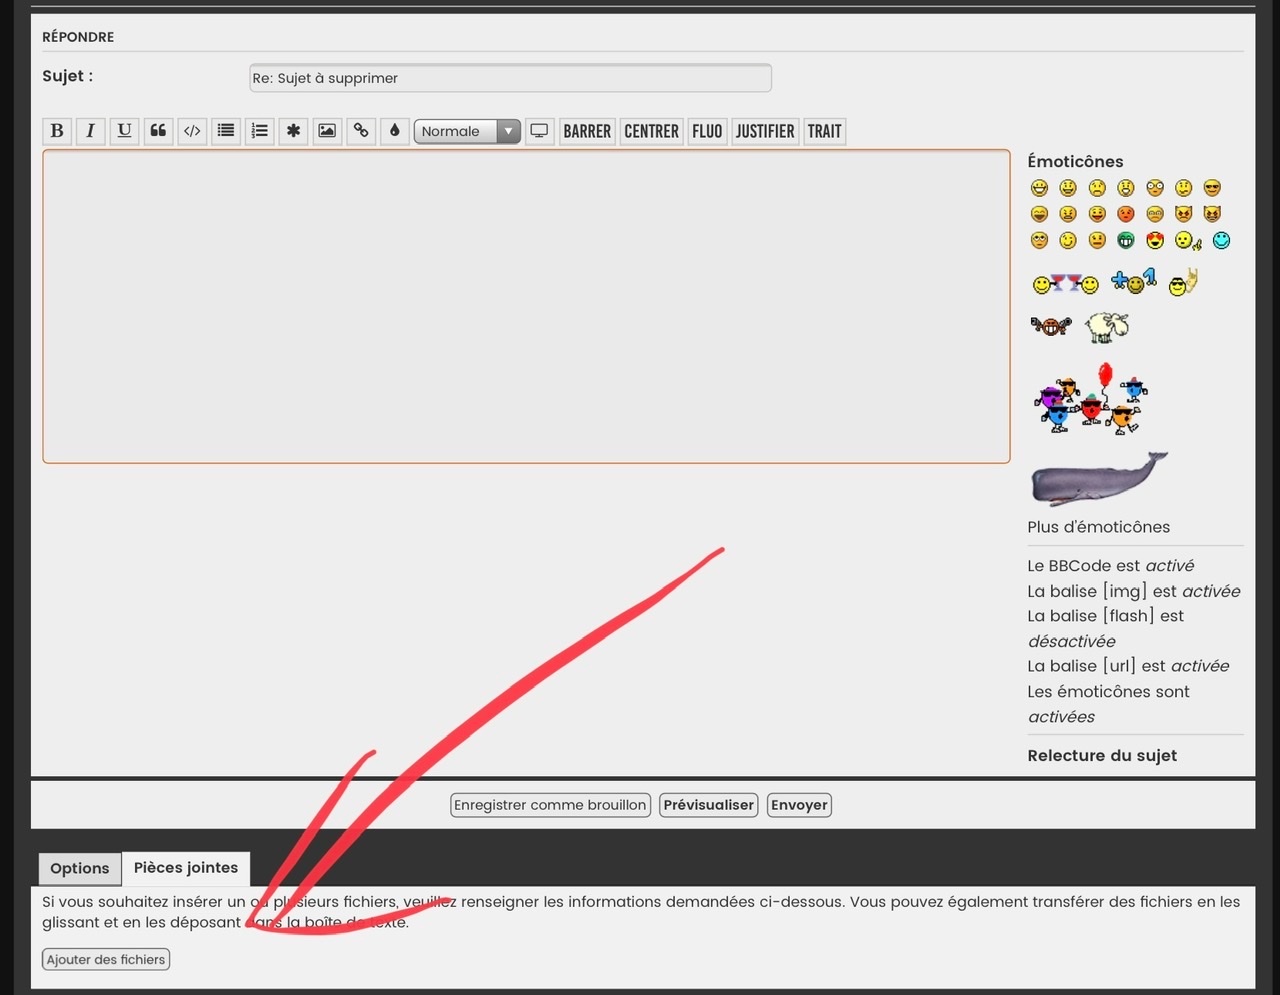Click the monitor screen toolbar icon
1280x995 pixels.
[539, 131]
